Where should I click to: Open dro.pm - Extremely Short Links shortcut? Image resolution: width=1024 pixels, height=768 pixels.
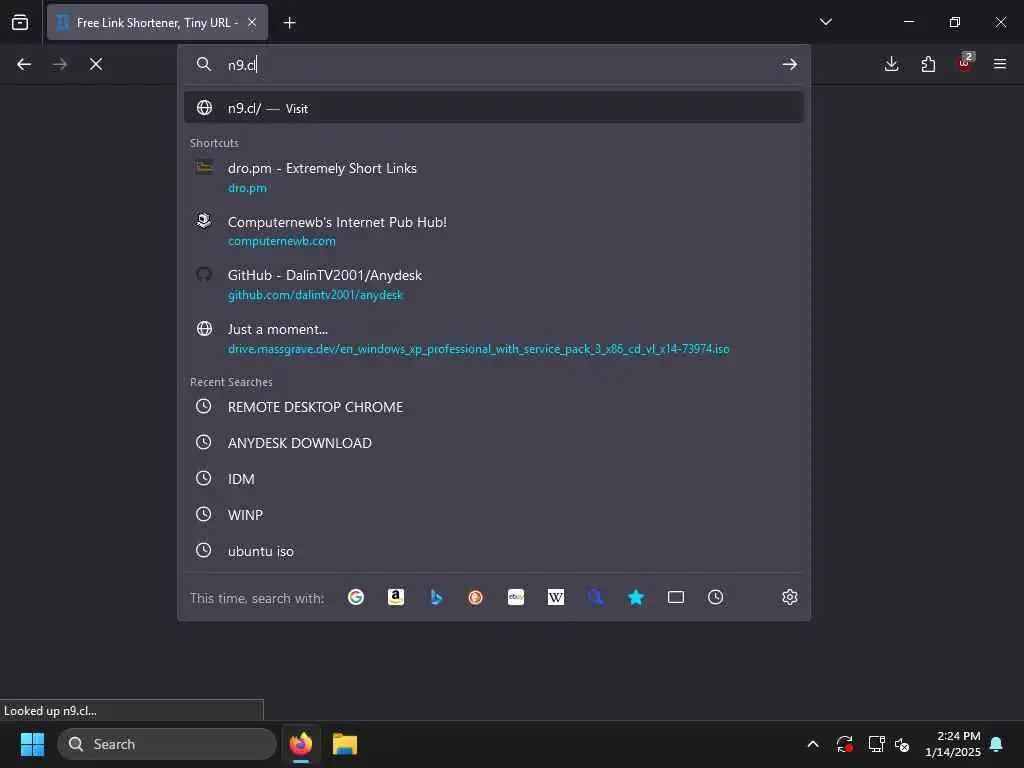point(494,177)
